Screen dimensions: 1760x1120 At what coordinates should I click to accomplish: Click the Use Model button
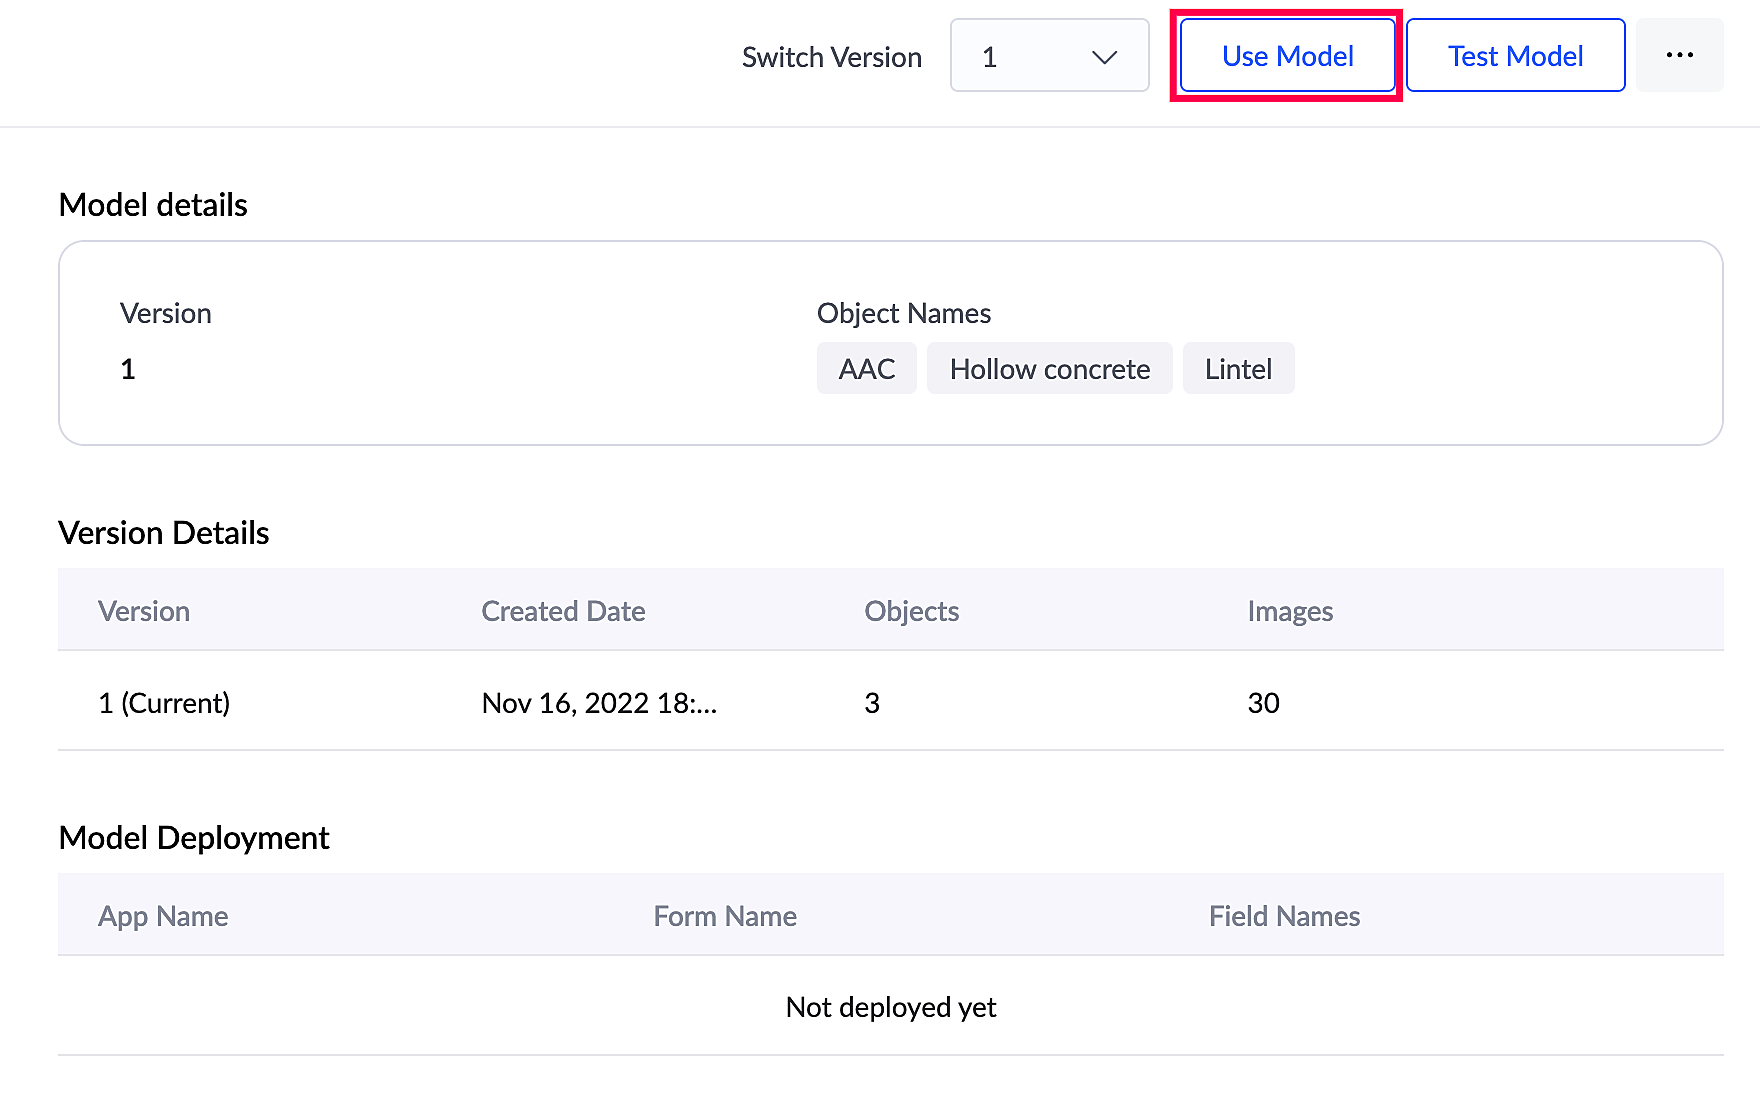(1287, 56)
